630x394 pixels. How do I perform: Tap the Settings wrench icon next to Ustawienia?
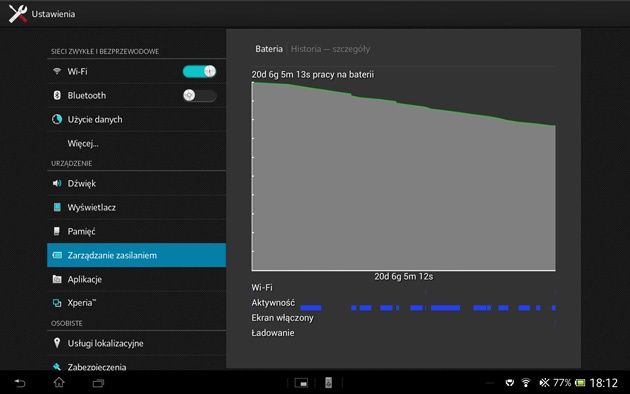(x=18, y=14)
